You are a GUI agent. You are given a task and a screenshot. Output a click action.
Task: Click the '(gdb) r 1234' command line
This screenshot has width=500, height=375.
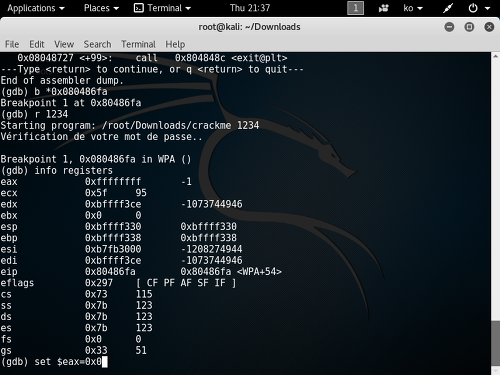point(34,114)
